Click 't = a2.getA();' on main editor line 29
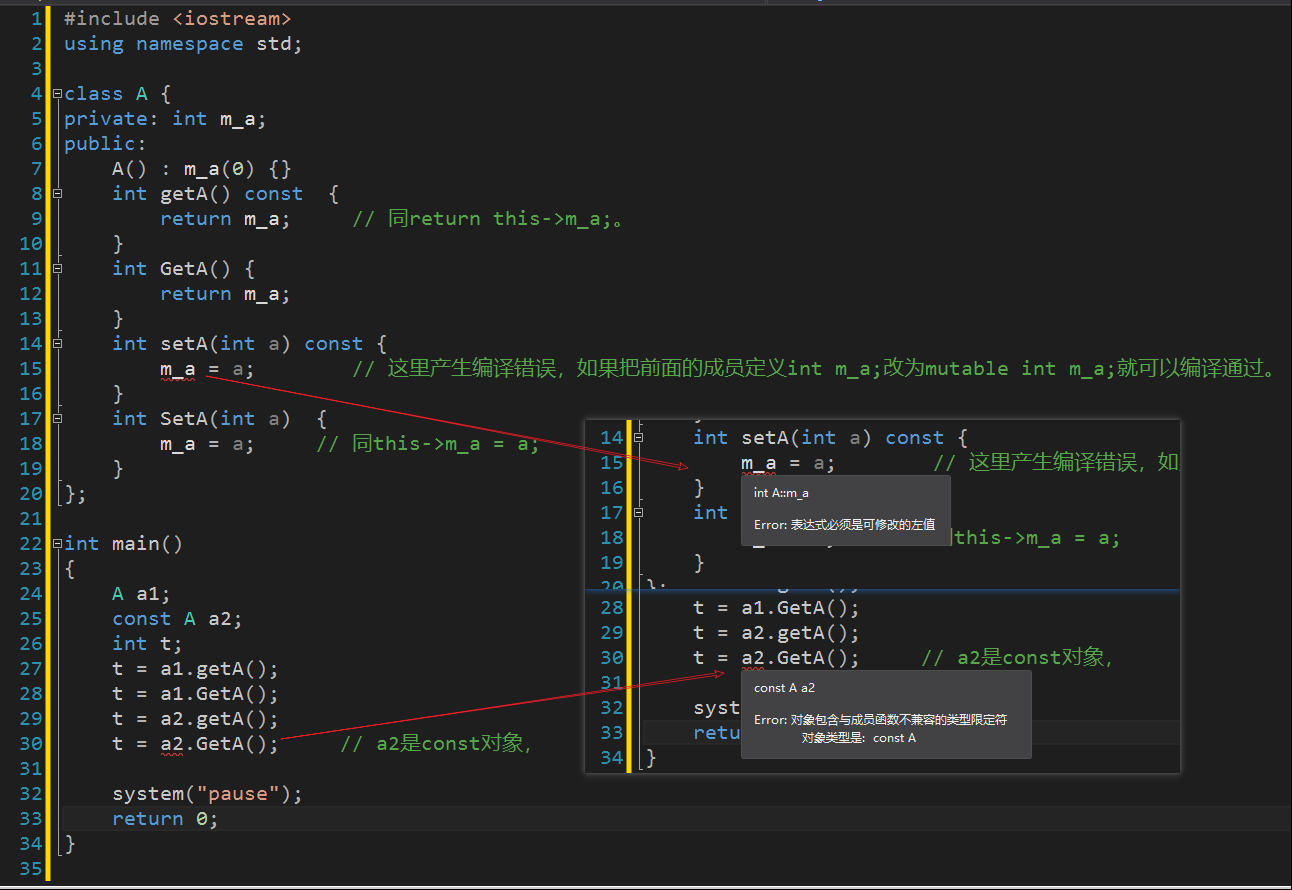The image size is (1292, 890). click(195, 718)
